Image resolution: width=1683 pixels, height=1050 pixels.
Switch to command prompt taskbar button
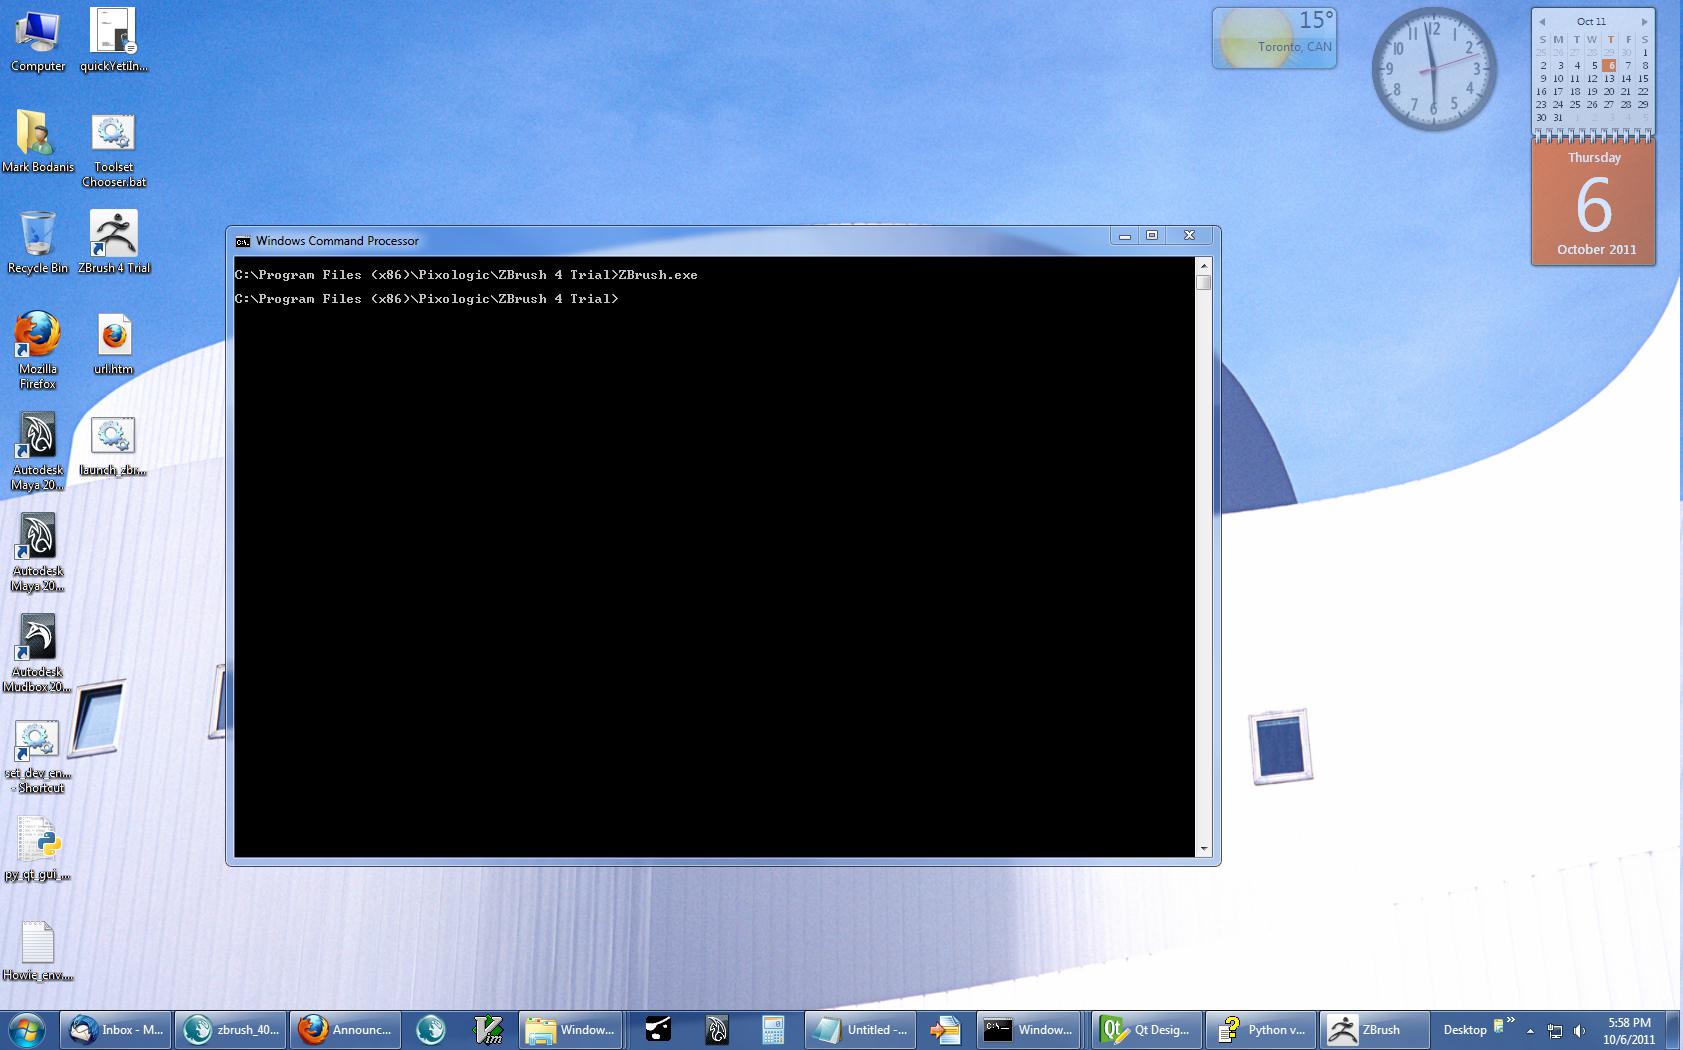click(1028, 1029)
